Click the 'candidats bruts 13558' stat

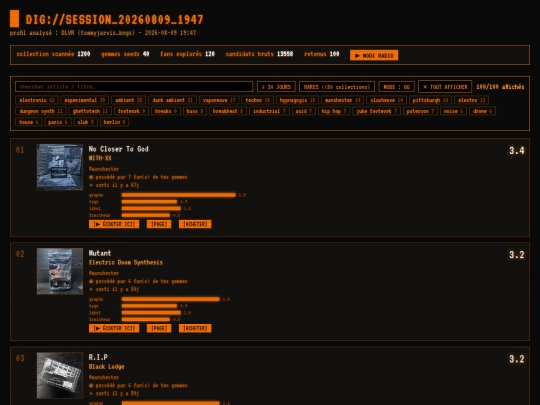[x=259, y=54]
